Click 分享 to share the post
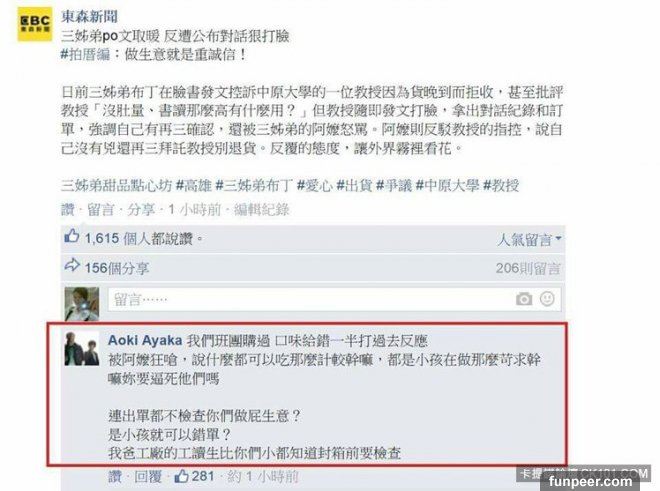Viewport: 660px width, 491px height. pyautogui.click(x=141, y=209)
